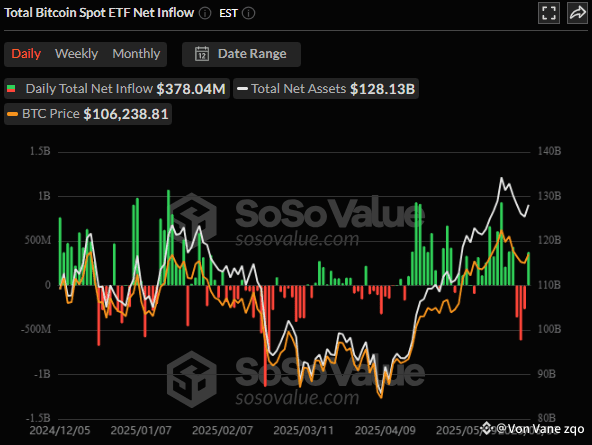592x445 pixels.
Task: Click the 130B right axis label
Action: coord(549,196)
